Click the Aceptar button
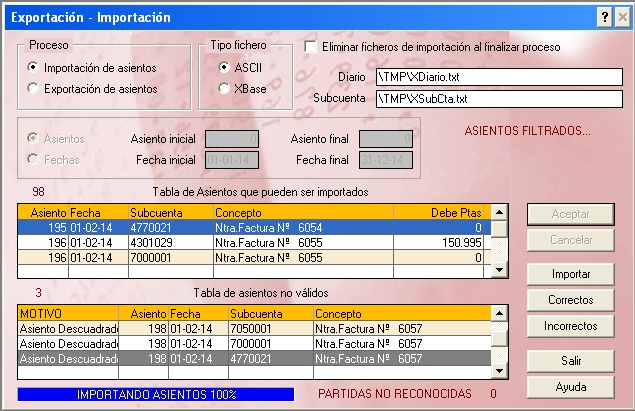635x411 pixels. (x=571, y=214)
